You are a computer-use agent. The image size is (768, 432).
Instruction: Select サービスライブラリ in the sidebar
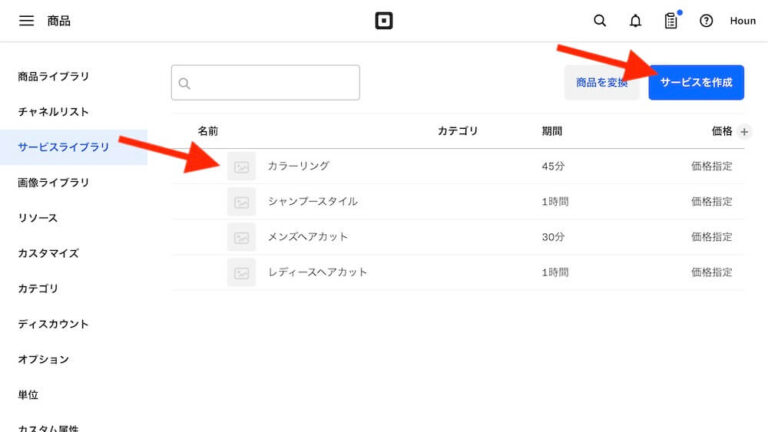click(x=64, y=147)
